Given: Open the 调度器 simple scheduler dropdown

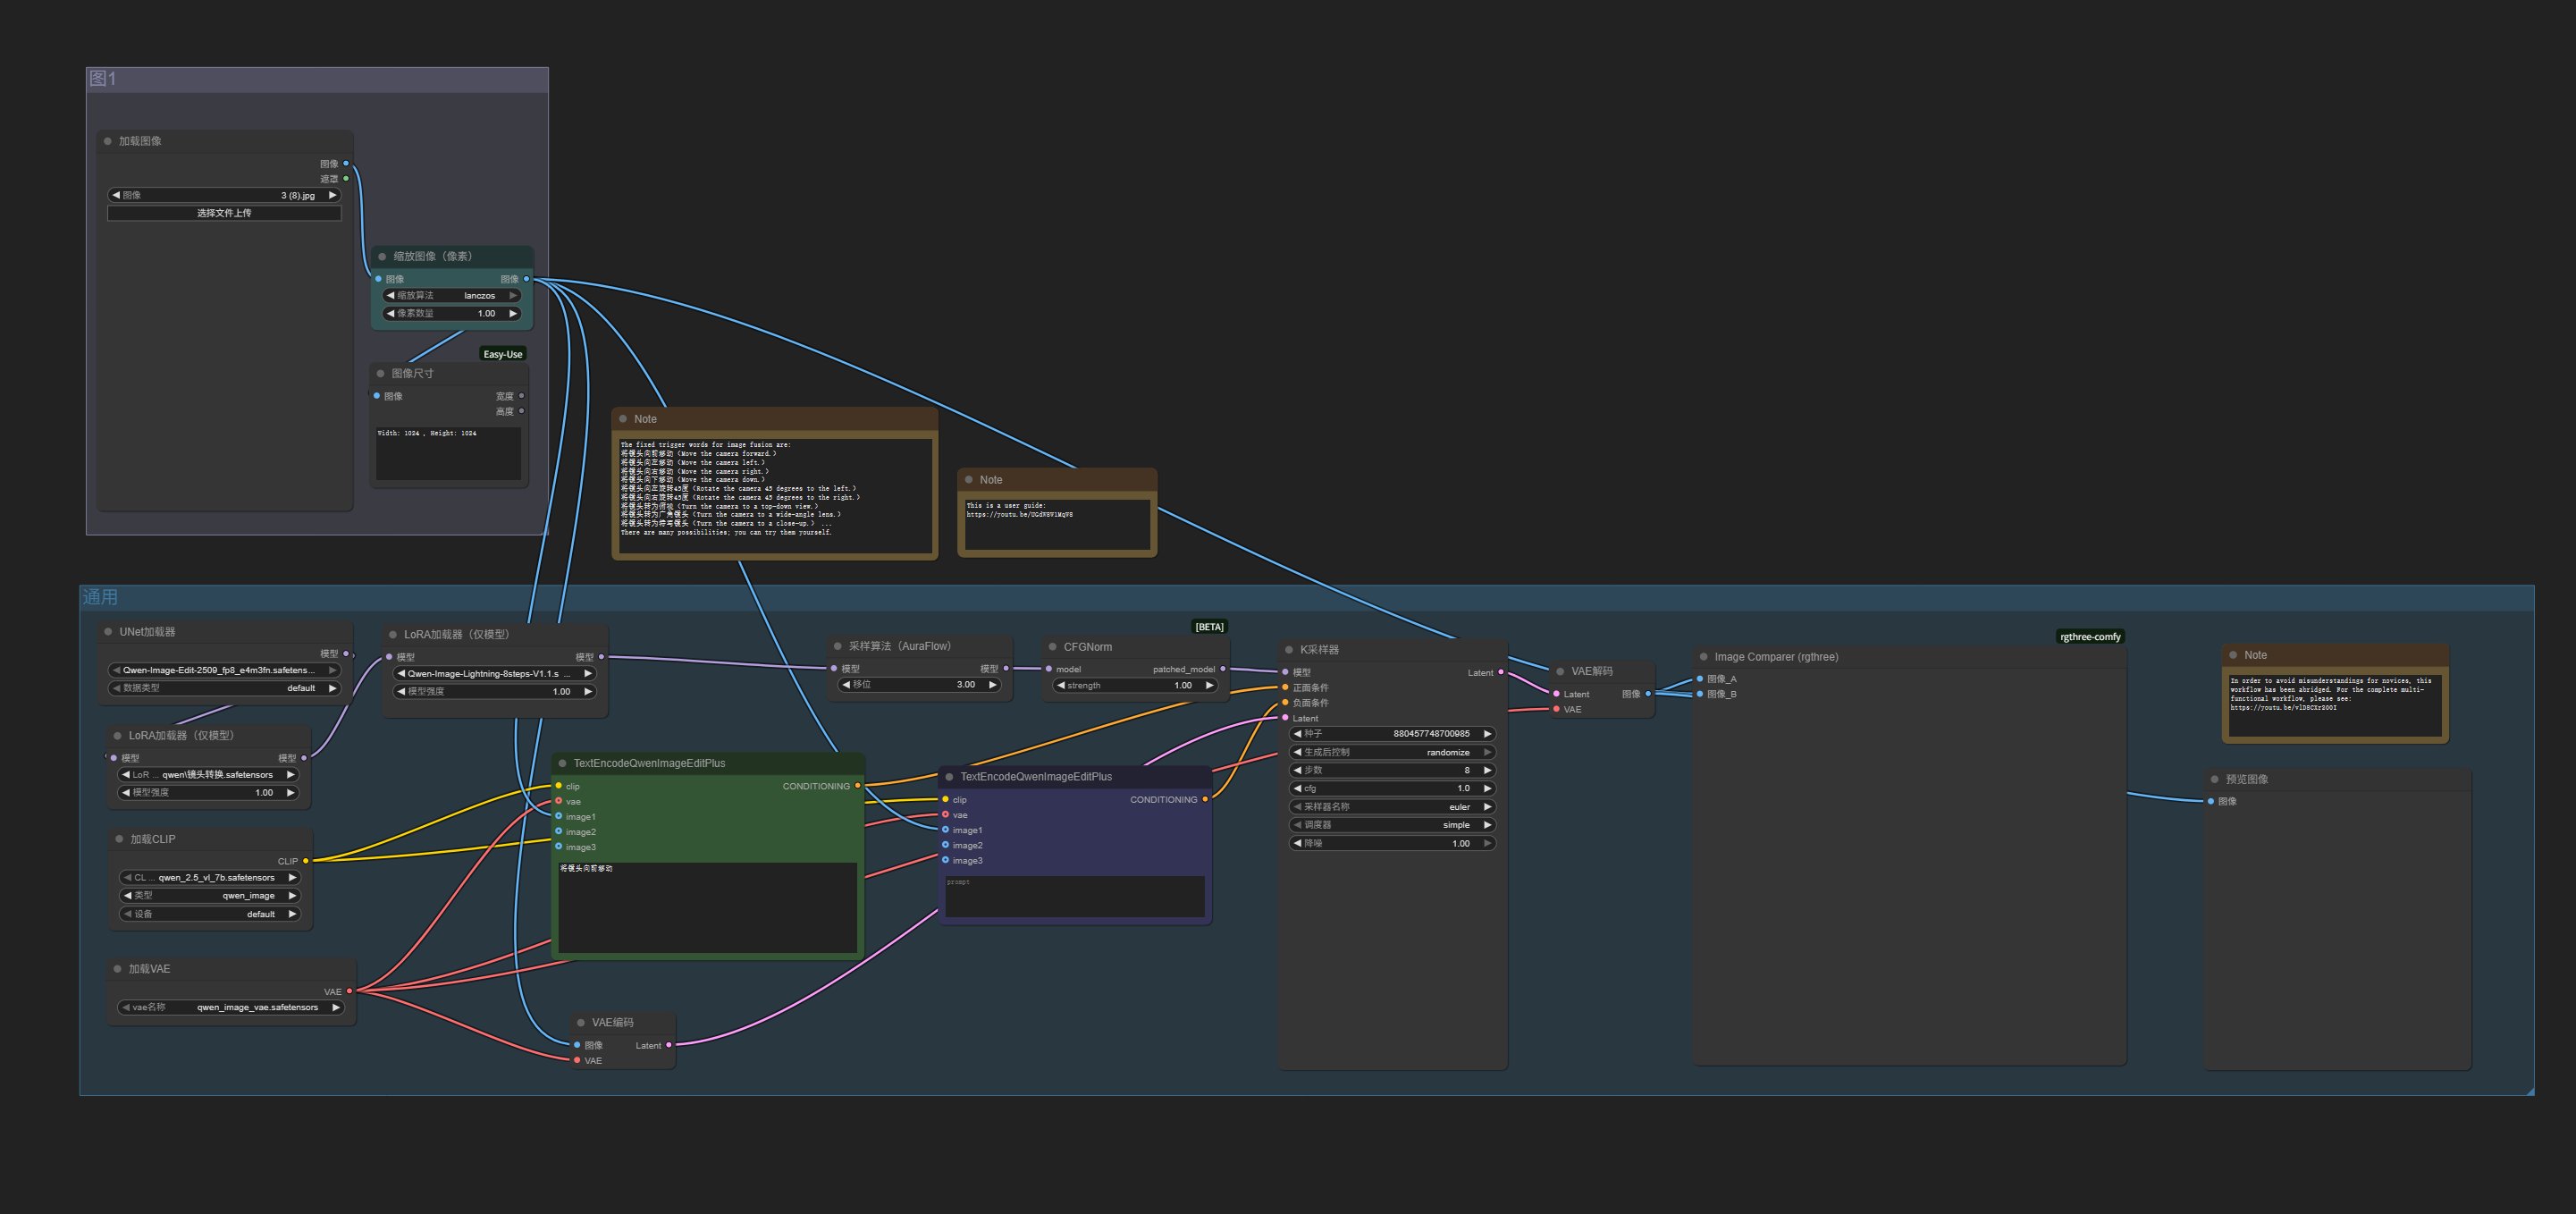Looking at the screenshot, I should click(1392, 825).
